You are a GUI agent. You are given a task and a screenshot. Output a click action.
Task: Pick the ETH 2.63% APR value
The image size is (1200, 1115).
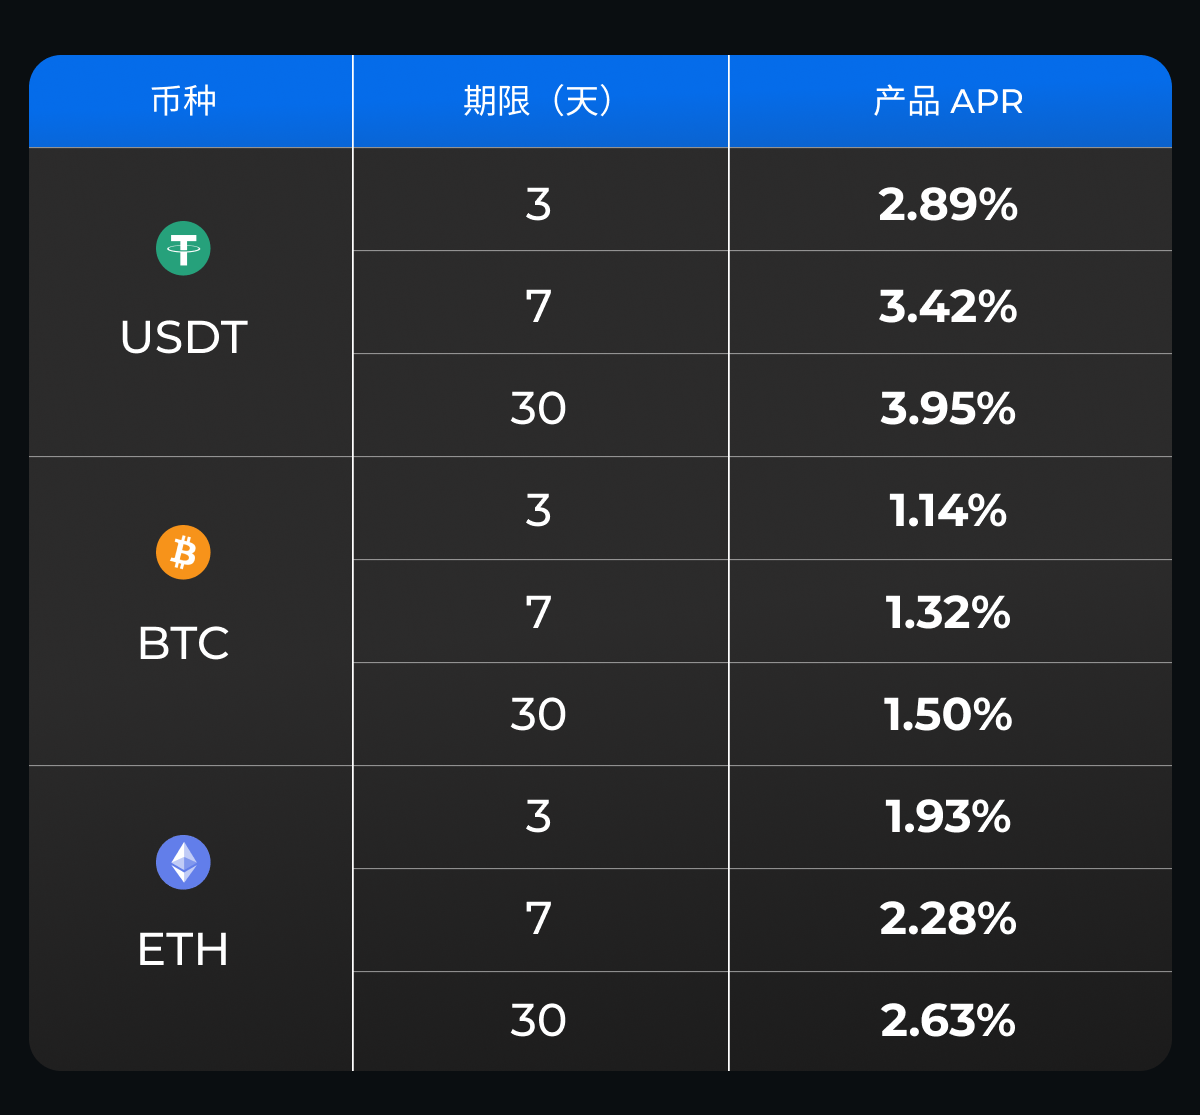point(948,1021)
